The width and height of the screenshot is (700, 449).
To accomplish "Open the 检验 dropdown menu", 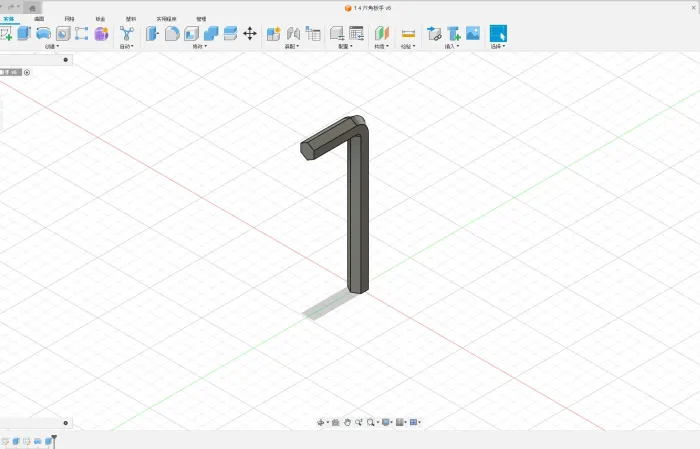I will [x=408, y=46].
